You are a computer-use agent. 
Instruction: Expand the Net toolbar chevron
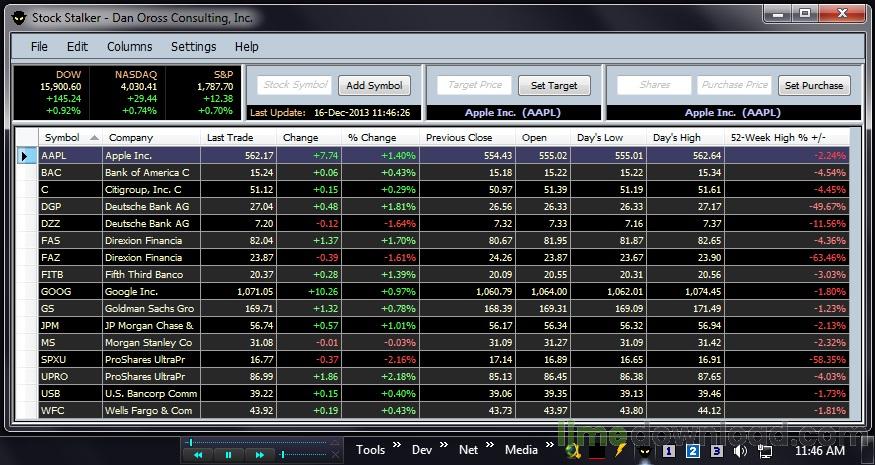tap(490, 445)
